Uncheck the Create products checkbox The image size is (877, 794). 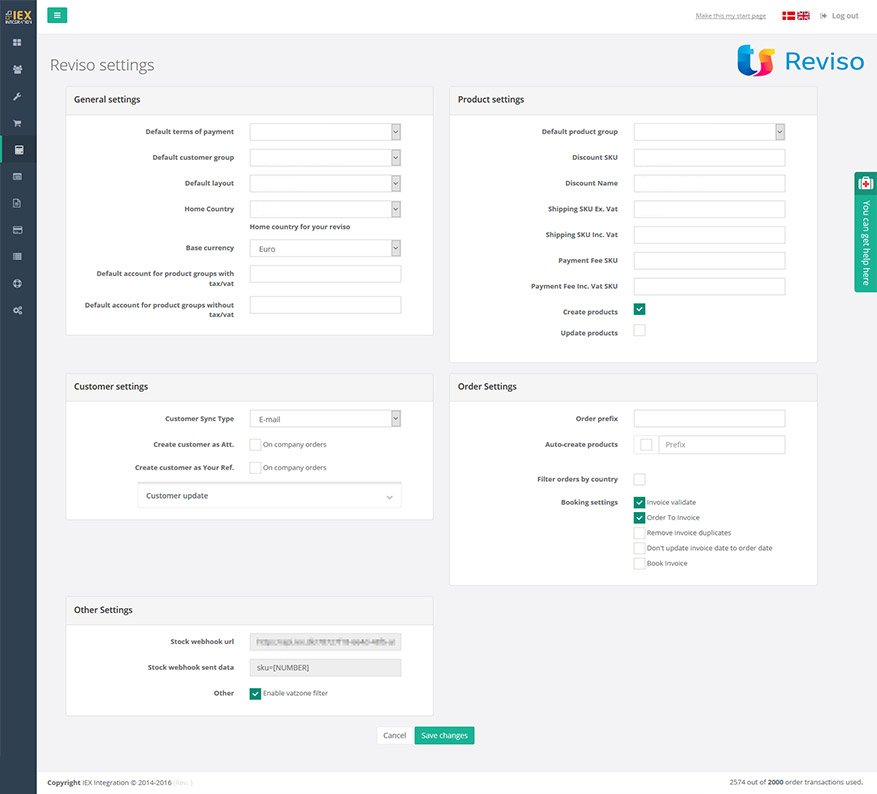pyautogui.click(x=639, y=310)
